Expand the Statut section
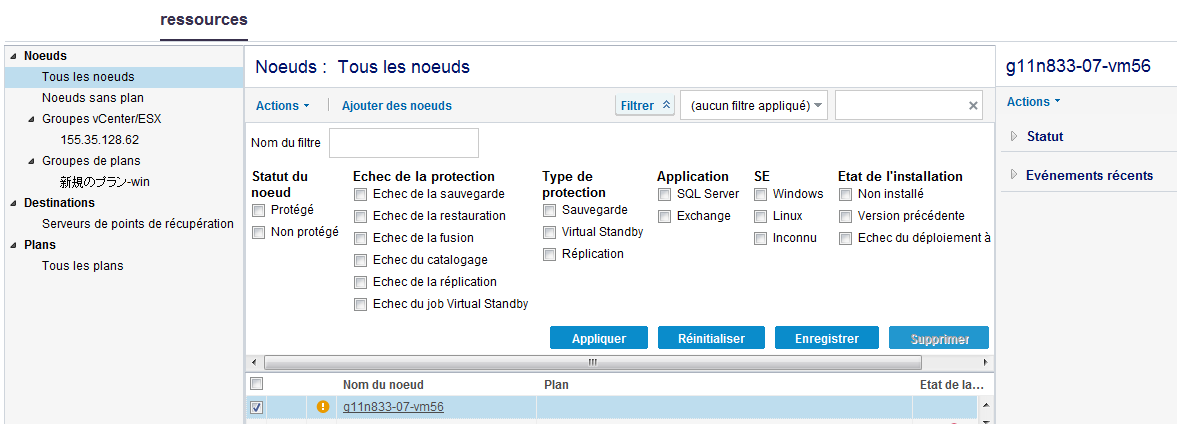1177x424 pixels. click(1013, 136)
